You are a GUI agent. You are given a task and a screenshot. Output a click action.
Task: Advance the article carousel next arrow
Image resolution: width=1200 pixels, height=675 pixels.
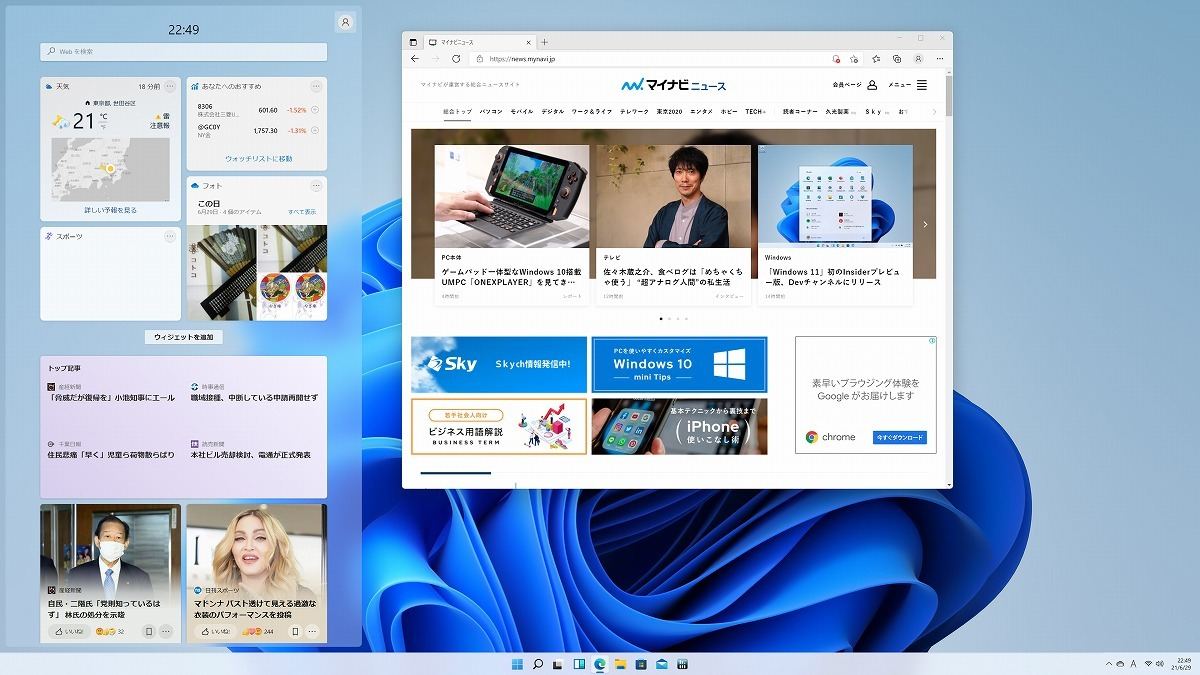pyautogui.click(x=925, y=225)
